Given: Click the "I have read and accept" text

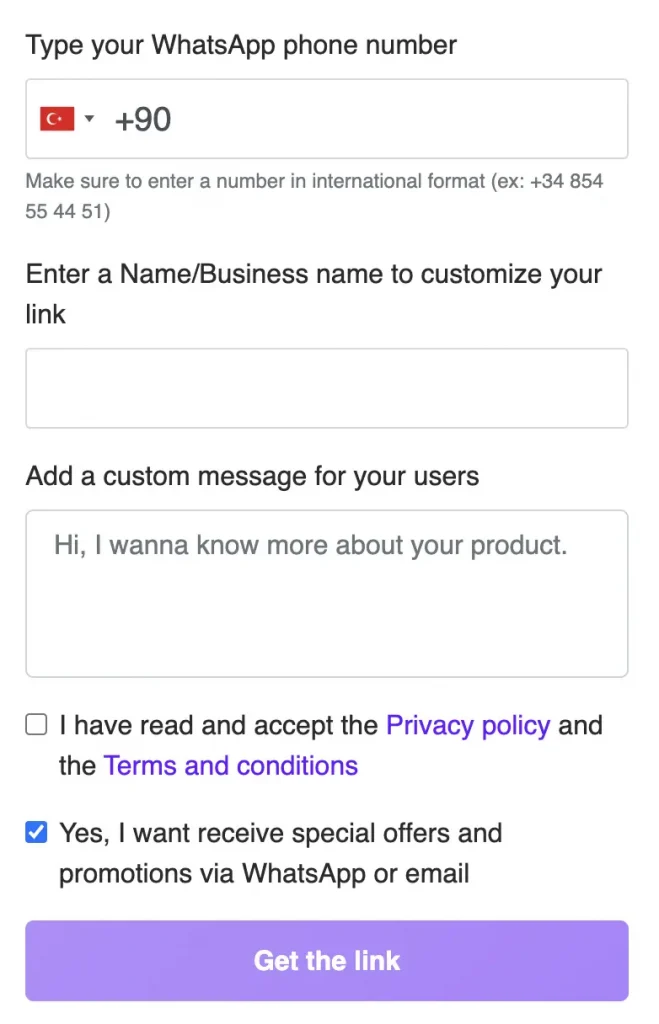Looking at the screenshot, I should click(219, 726).
